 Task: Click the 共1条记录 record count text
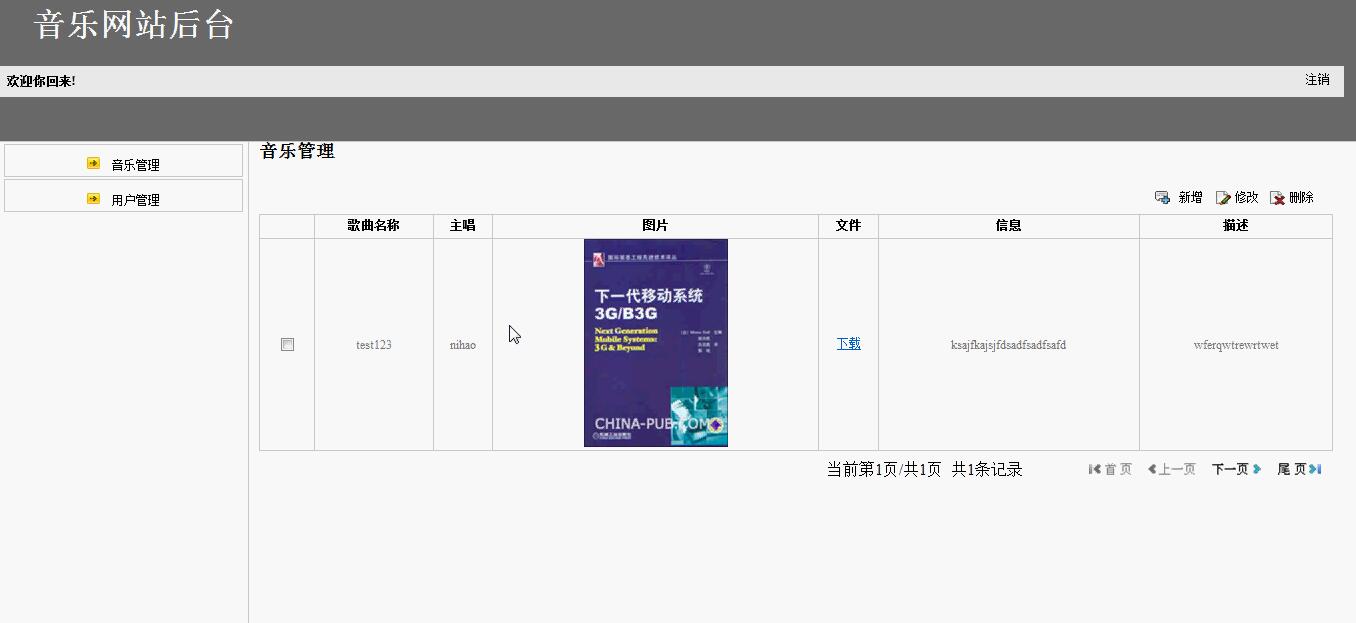(986, 469)
